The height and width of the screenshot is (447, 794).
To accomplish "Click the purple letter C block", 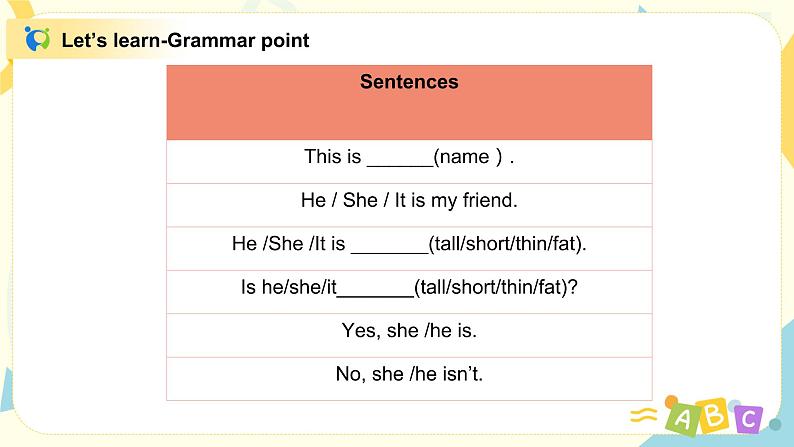I will (x=746, y=418).
